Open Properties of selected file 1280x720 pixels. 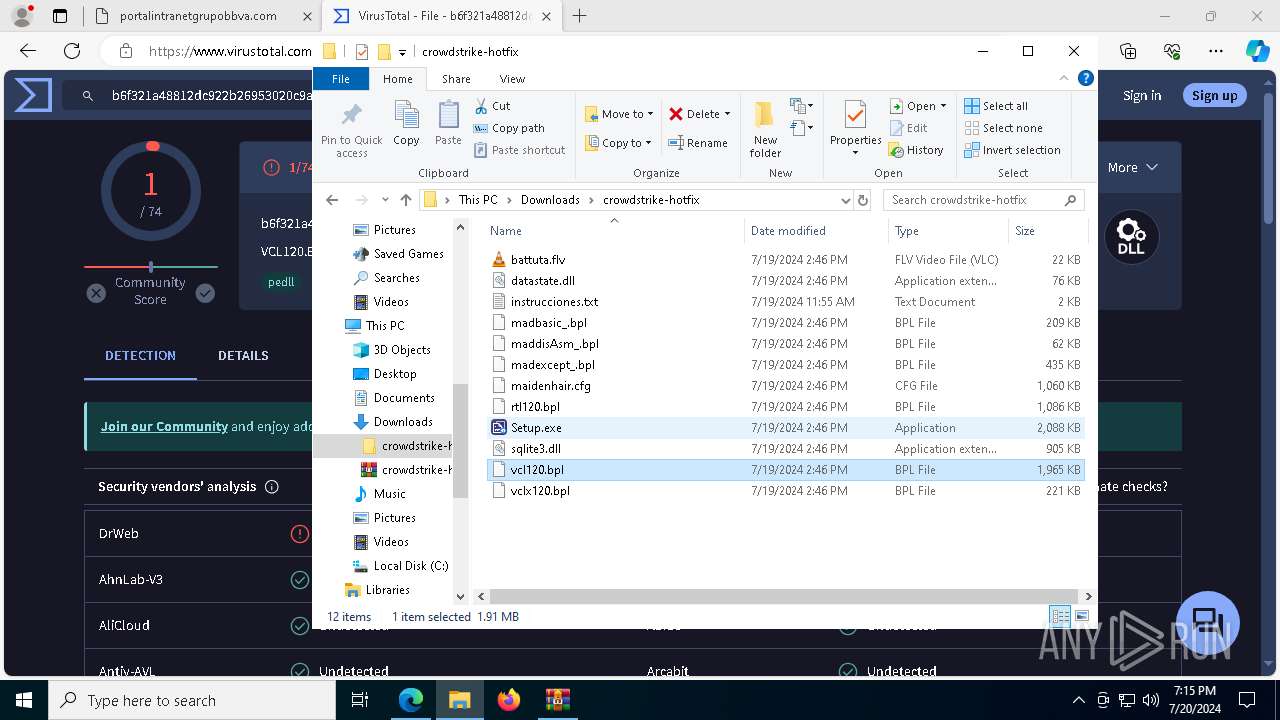pyautogui.click(x=855, y=127)
